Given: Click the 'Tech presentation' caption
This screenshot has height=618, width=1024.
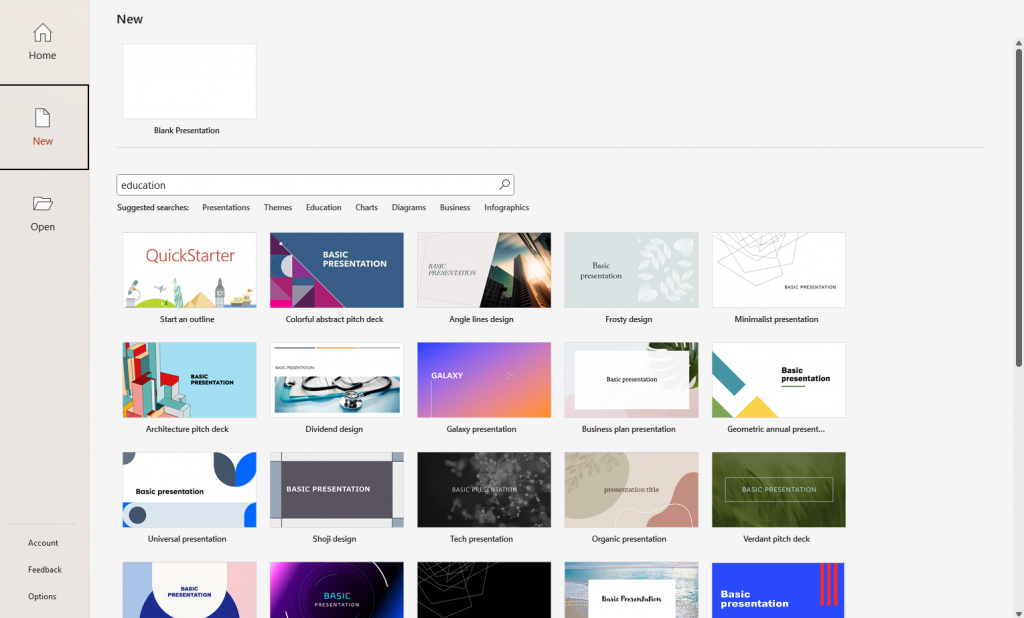Looking at the screenshot, I should pyautogui.click(x=481, y=539).
